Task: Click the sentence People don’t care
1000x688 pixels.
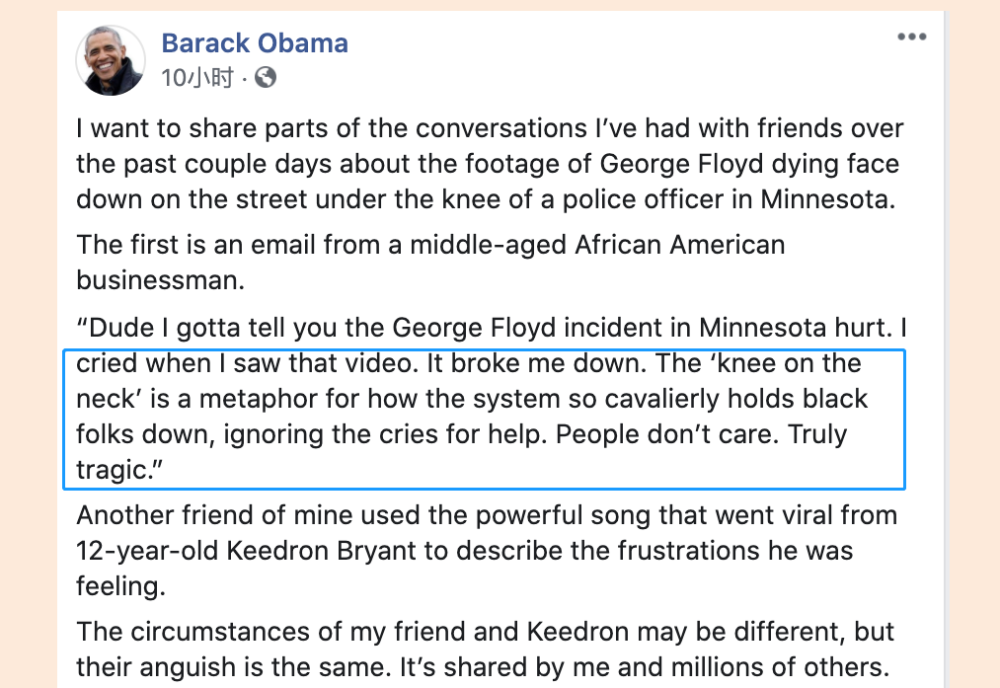Action: pyautogui.click(x=667, y=434)
